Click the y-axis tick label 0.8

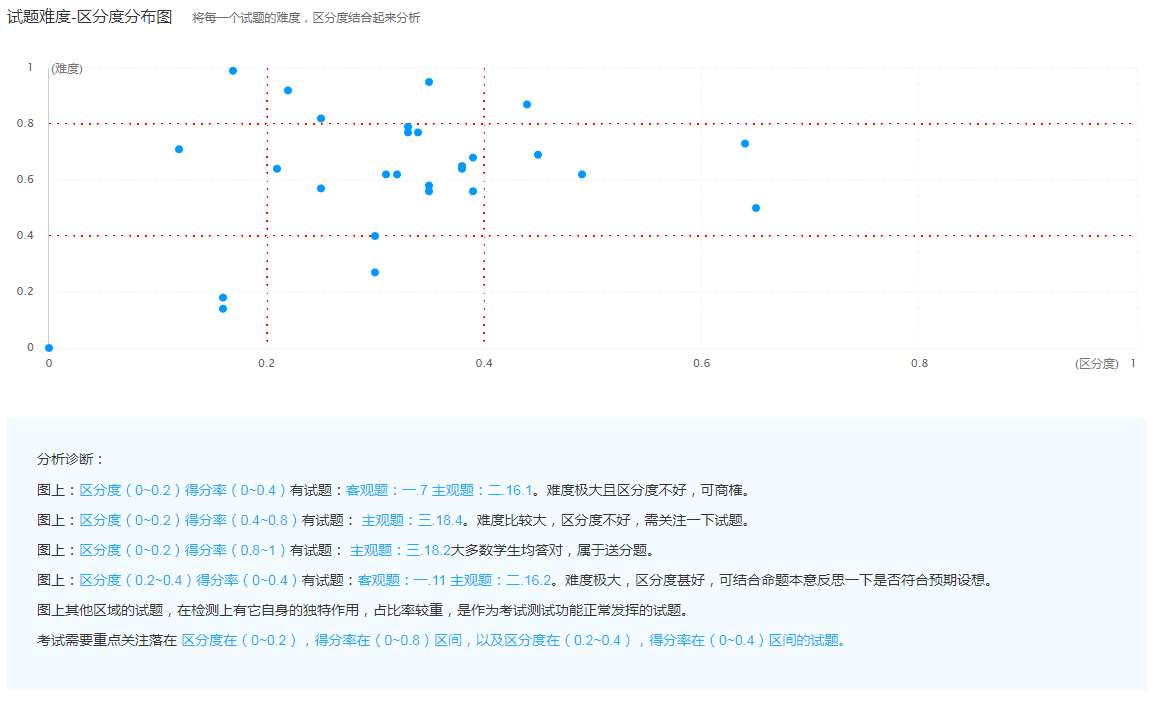coord(25,123)
